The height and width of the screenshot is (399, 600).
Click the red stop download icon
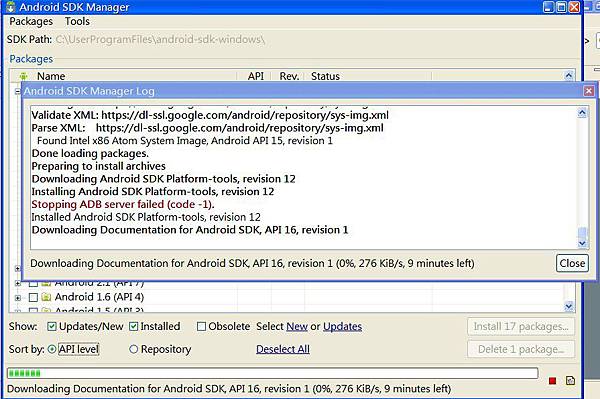pyautogui.click(x=552, y=381)
